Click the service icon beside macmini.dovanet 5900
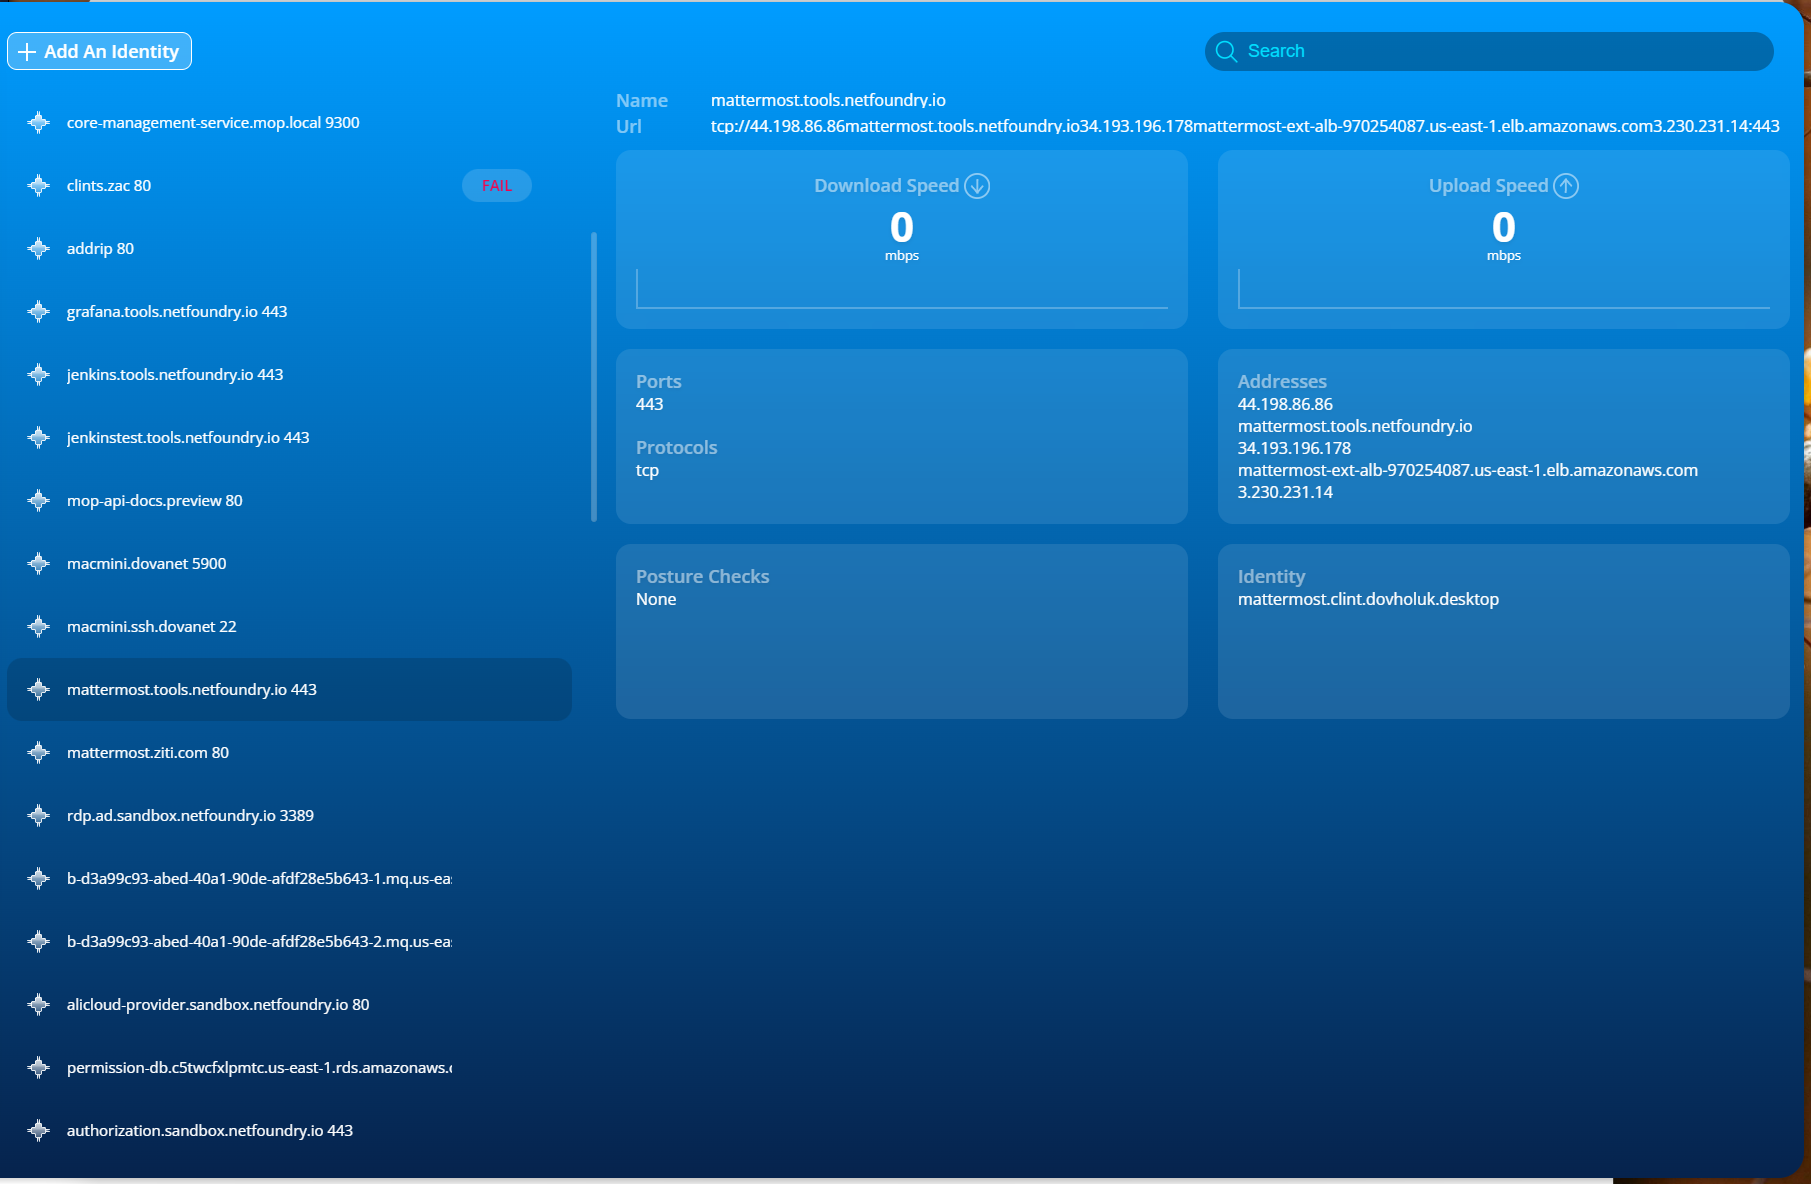The width and height of the screenshot is (1811, 1184). 38,563
